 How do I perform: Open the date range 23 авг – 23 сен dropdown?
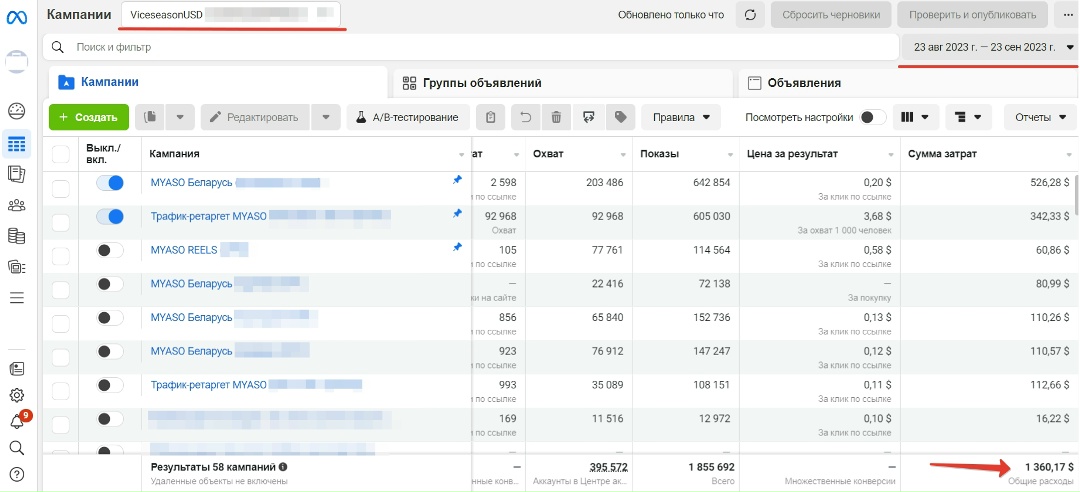click(x=989, y=48)
